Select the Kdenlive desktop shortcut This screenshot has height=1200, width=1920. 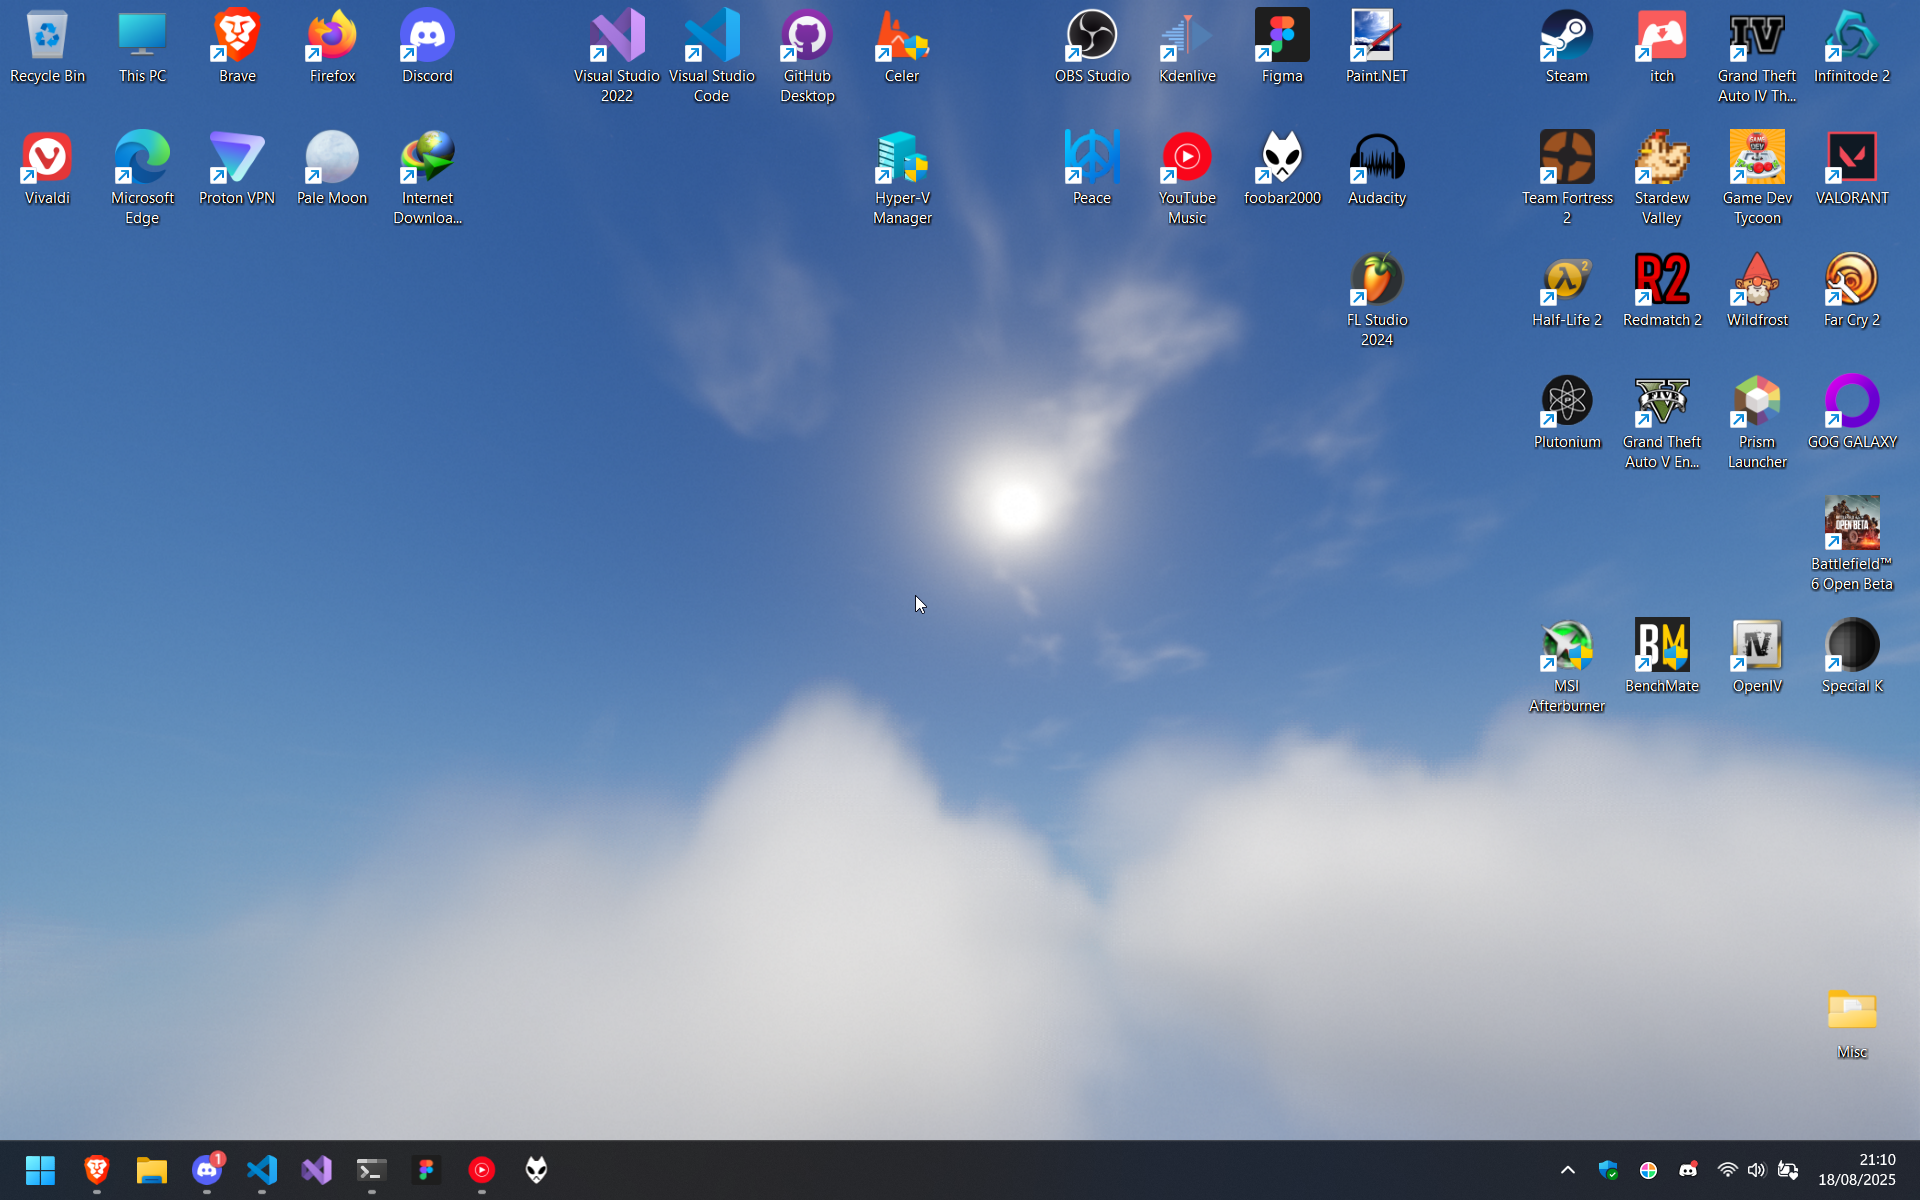(x=1187, y=47)
